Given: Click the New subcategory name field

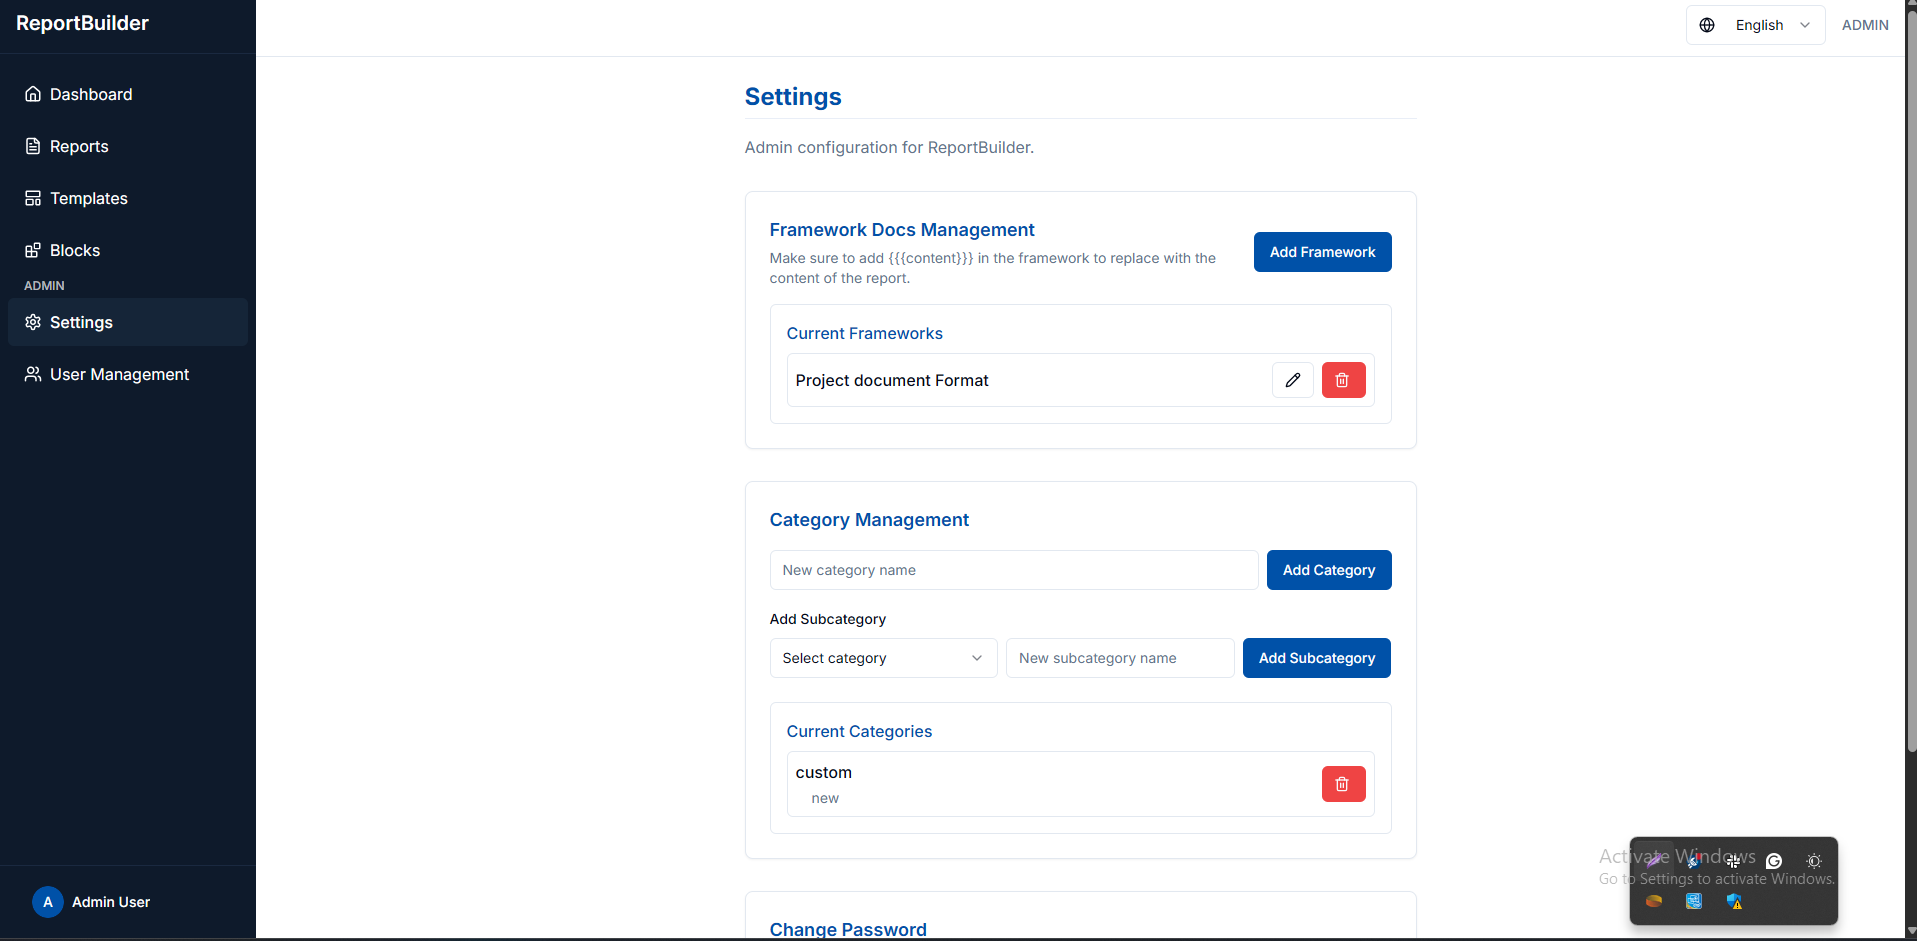Looking at the screenshot, I should coord(1119,658).
